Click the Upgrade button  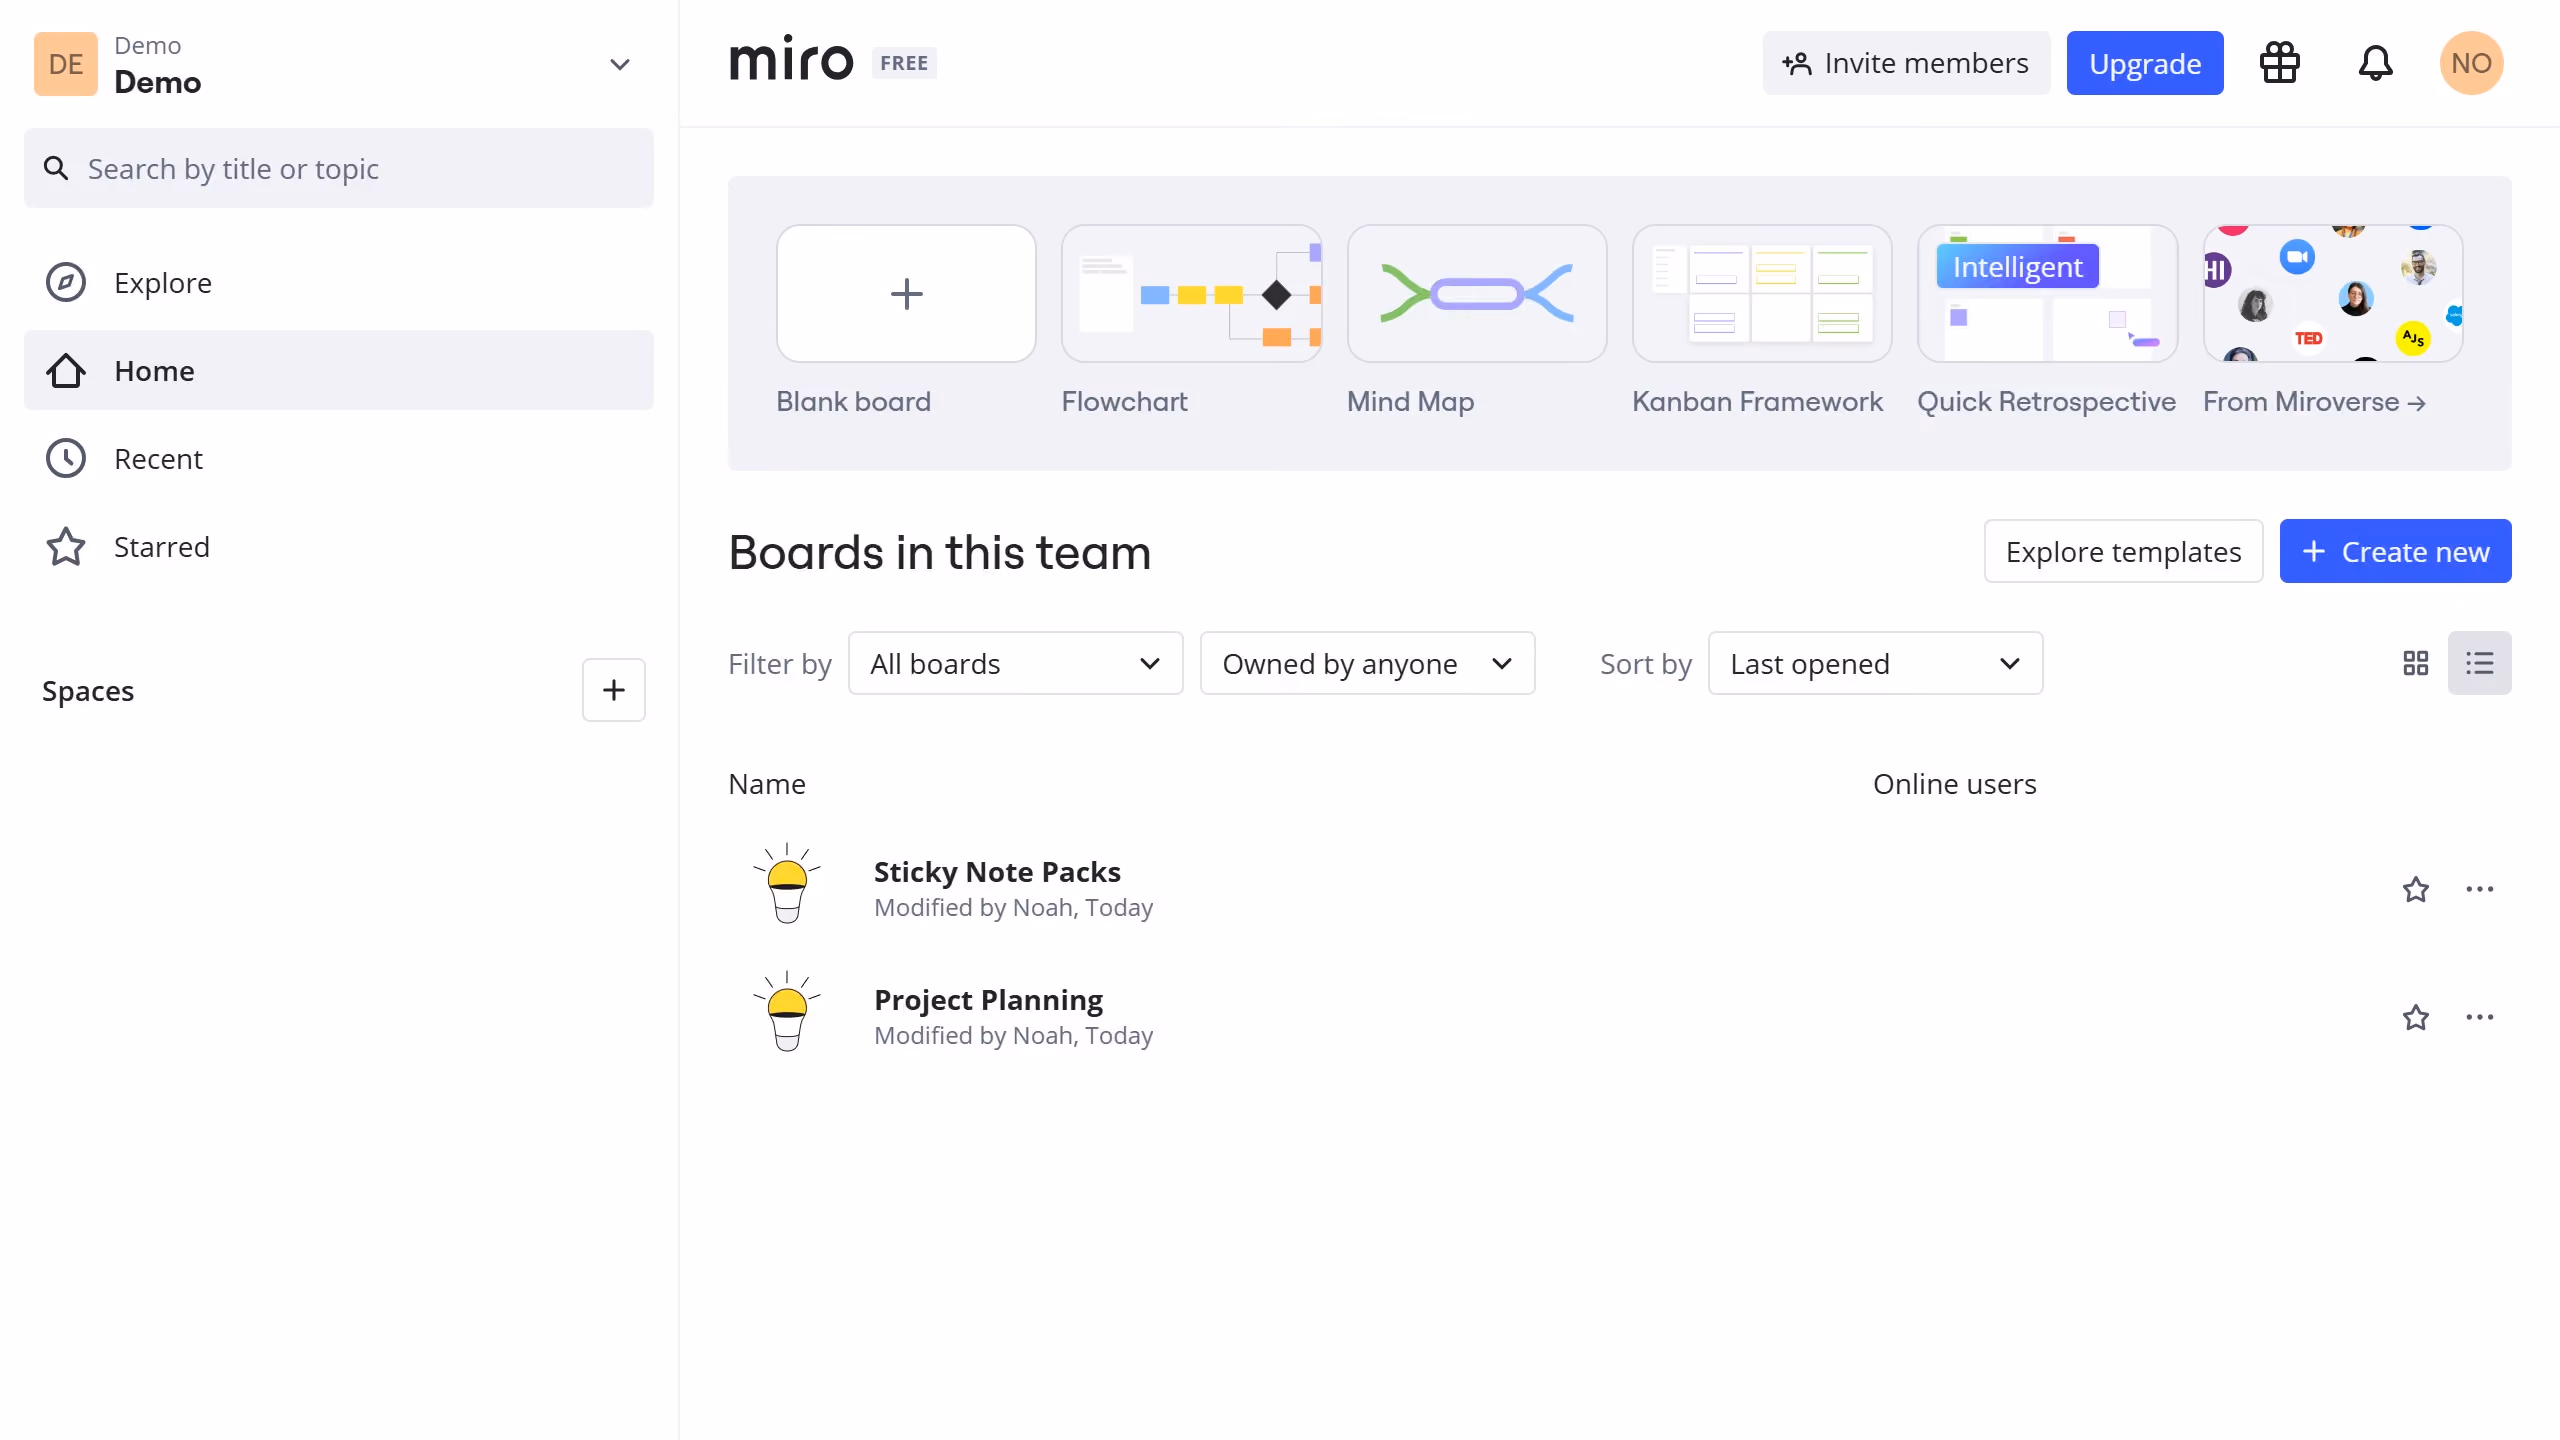pos(2145,63)
